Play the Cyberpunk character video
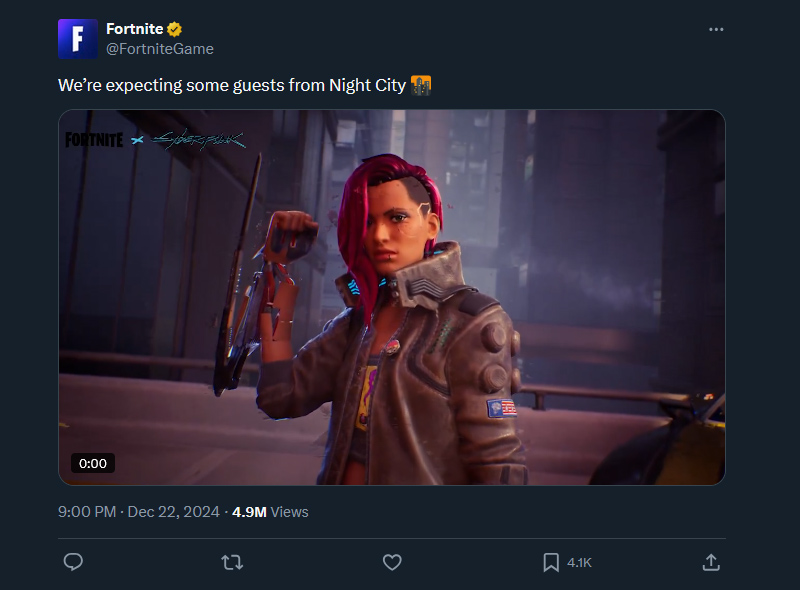This screenshot has height=590, width=800. tap(391, 297)
